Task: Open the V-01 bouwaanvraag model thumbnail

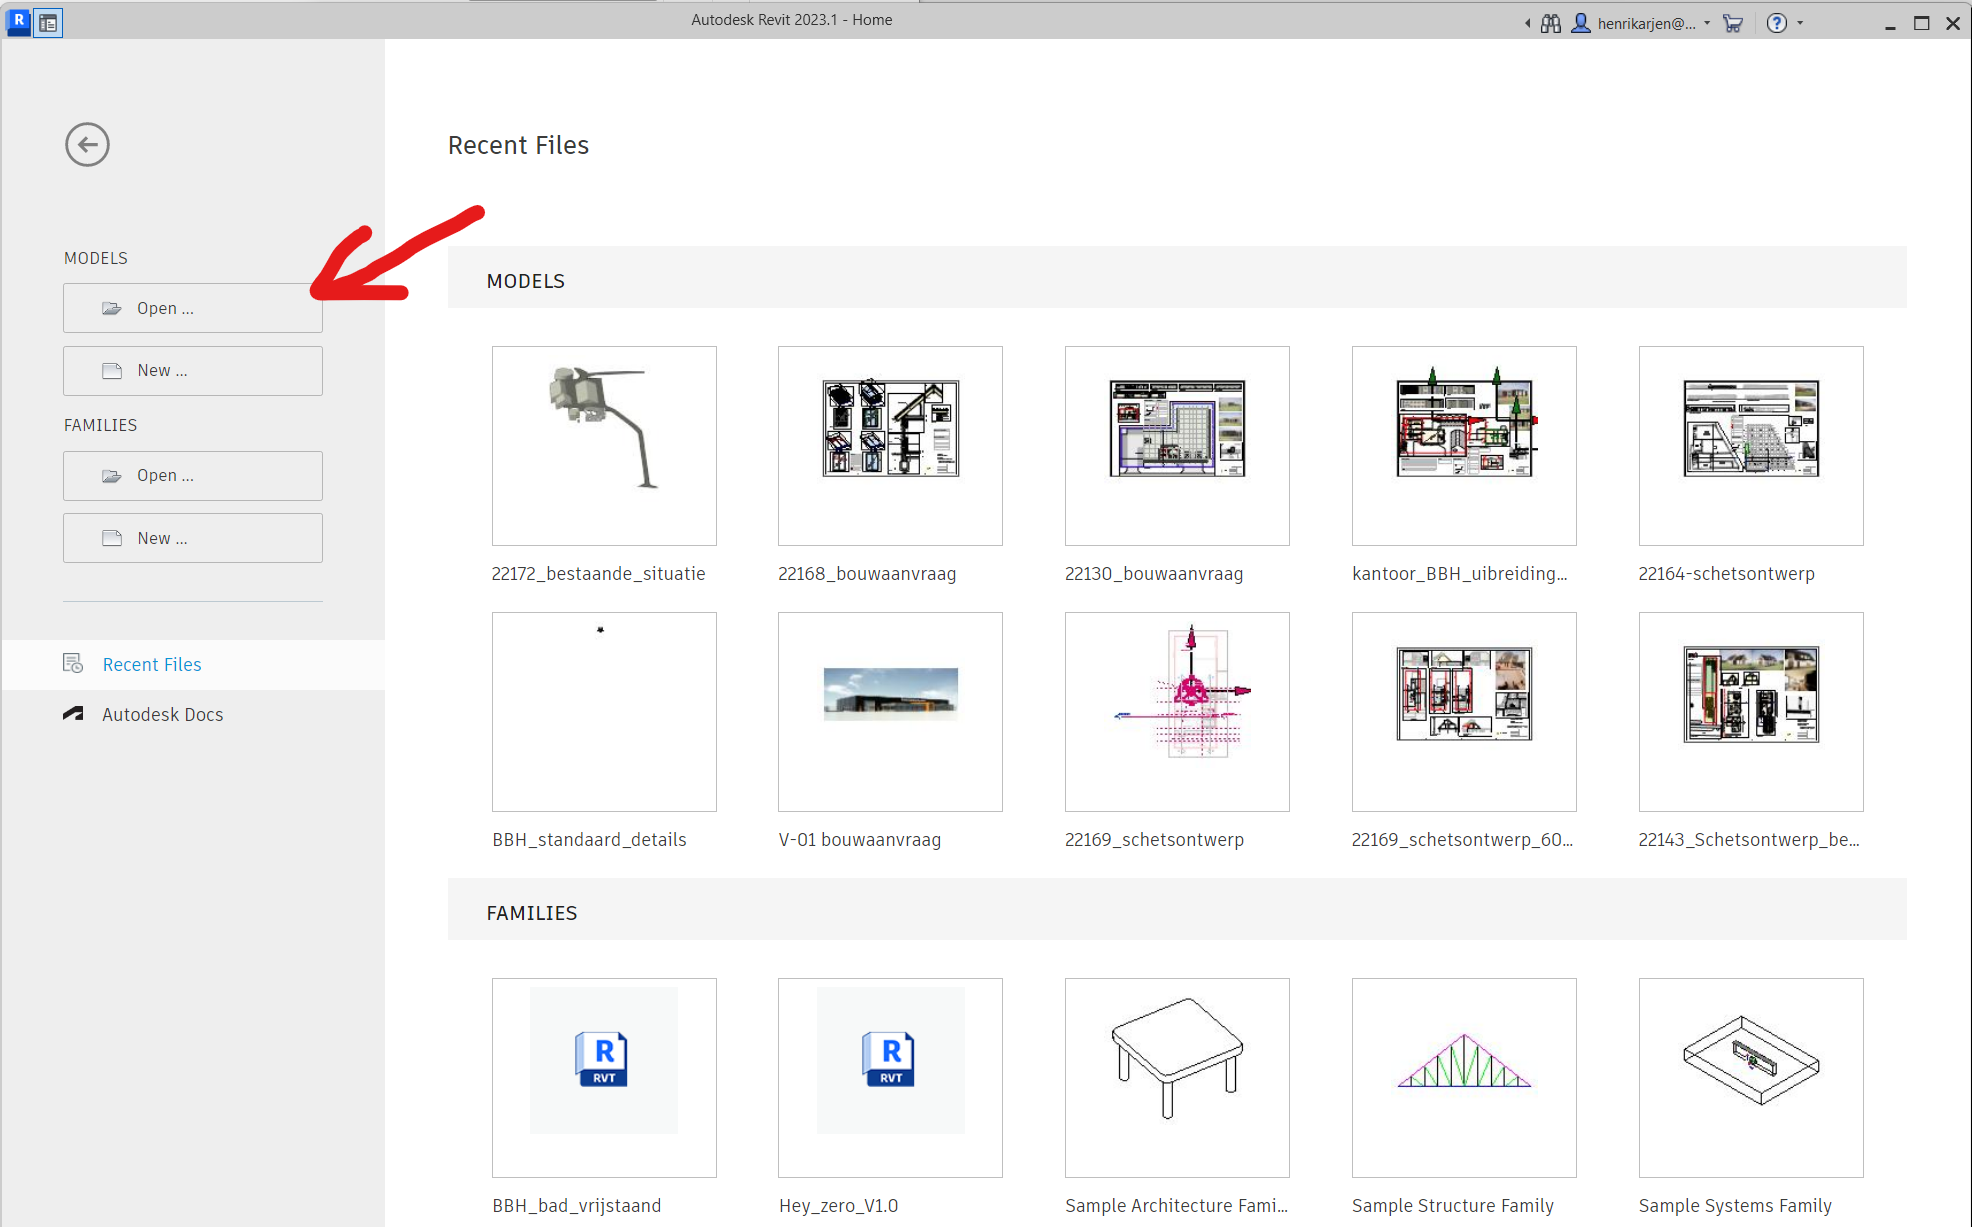Action: 889,712
